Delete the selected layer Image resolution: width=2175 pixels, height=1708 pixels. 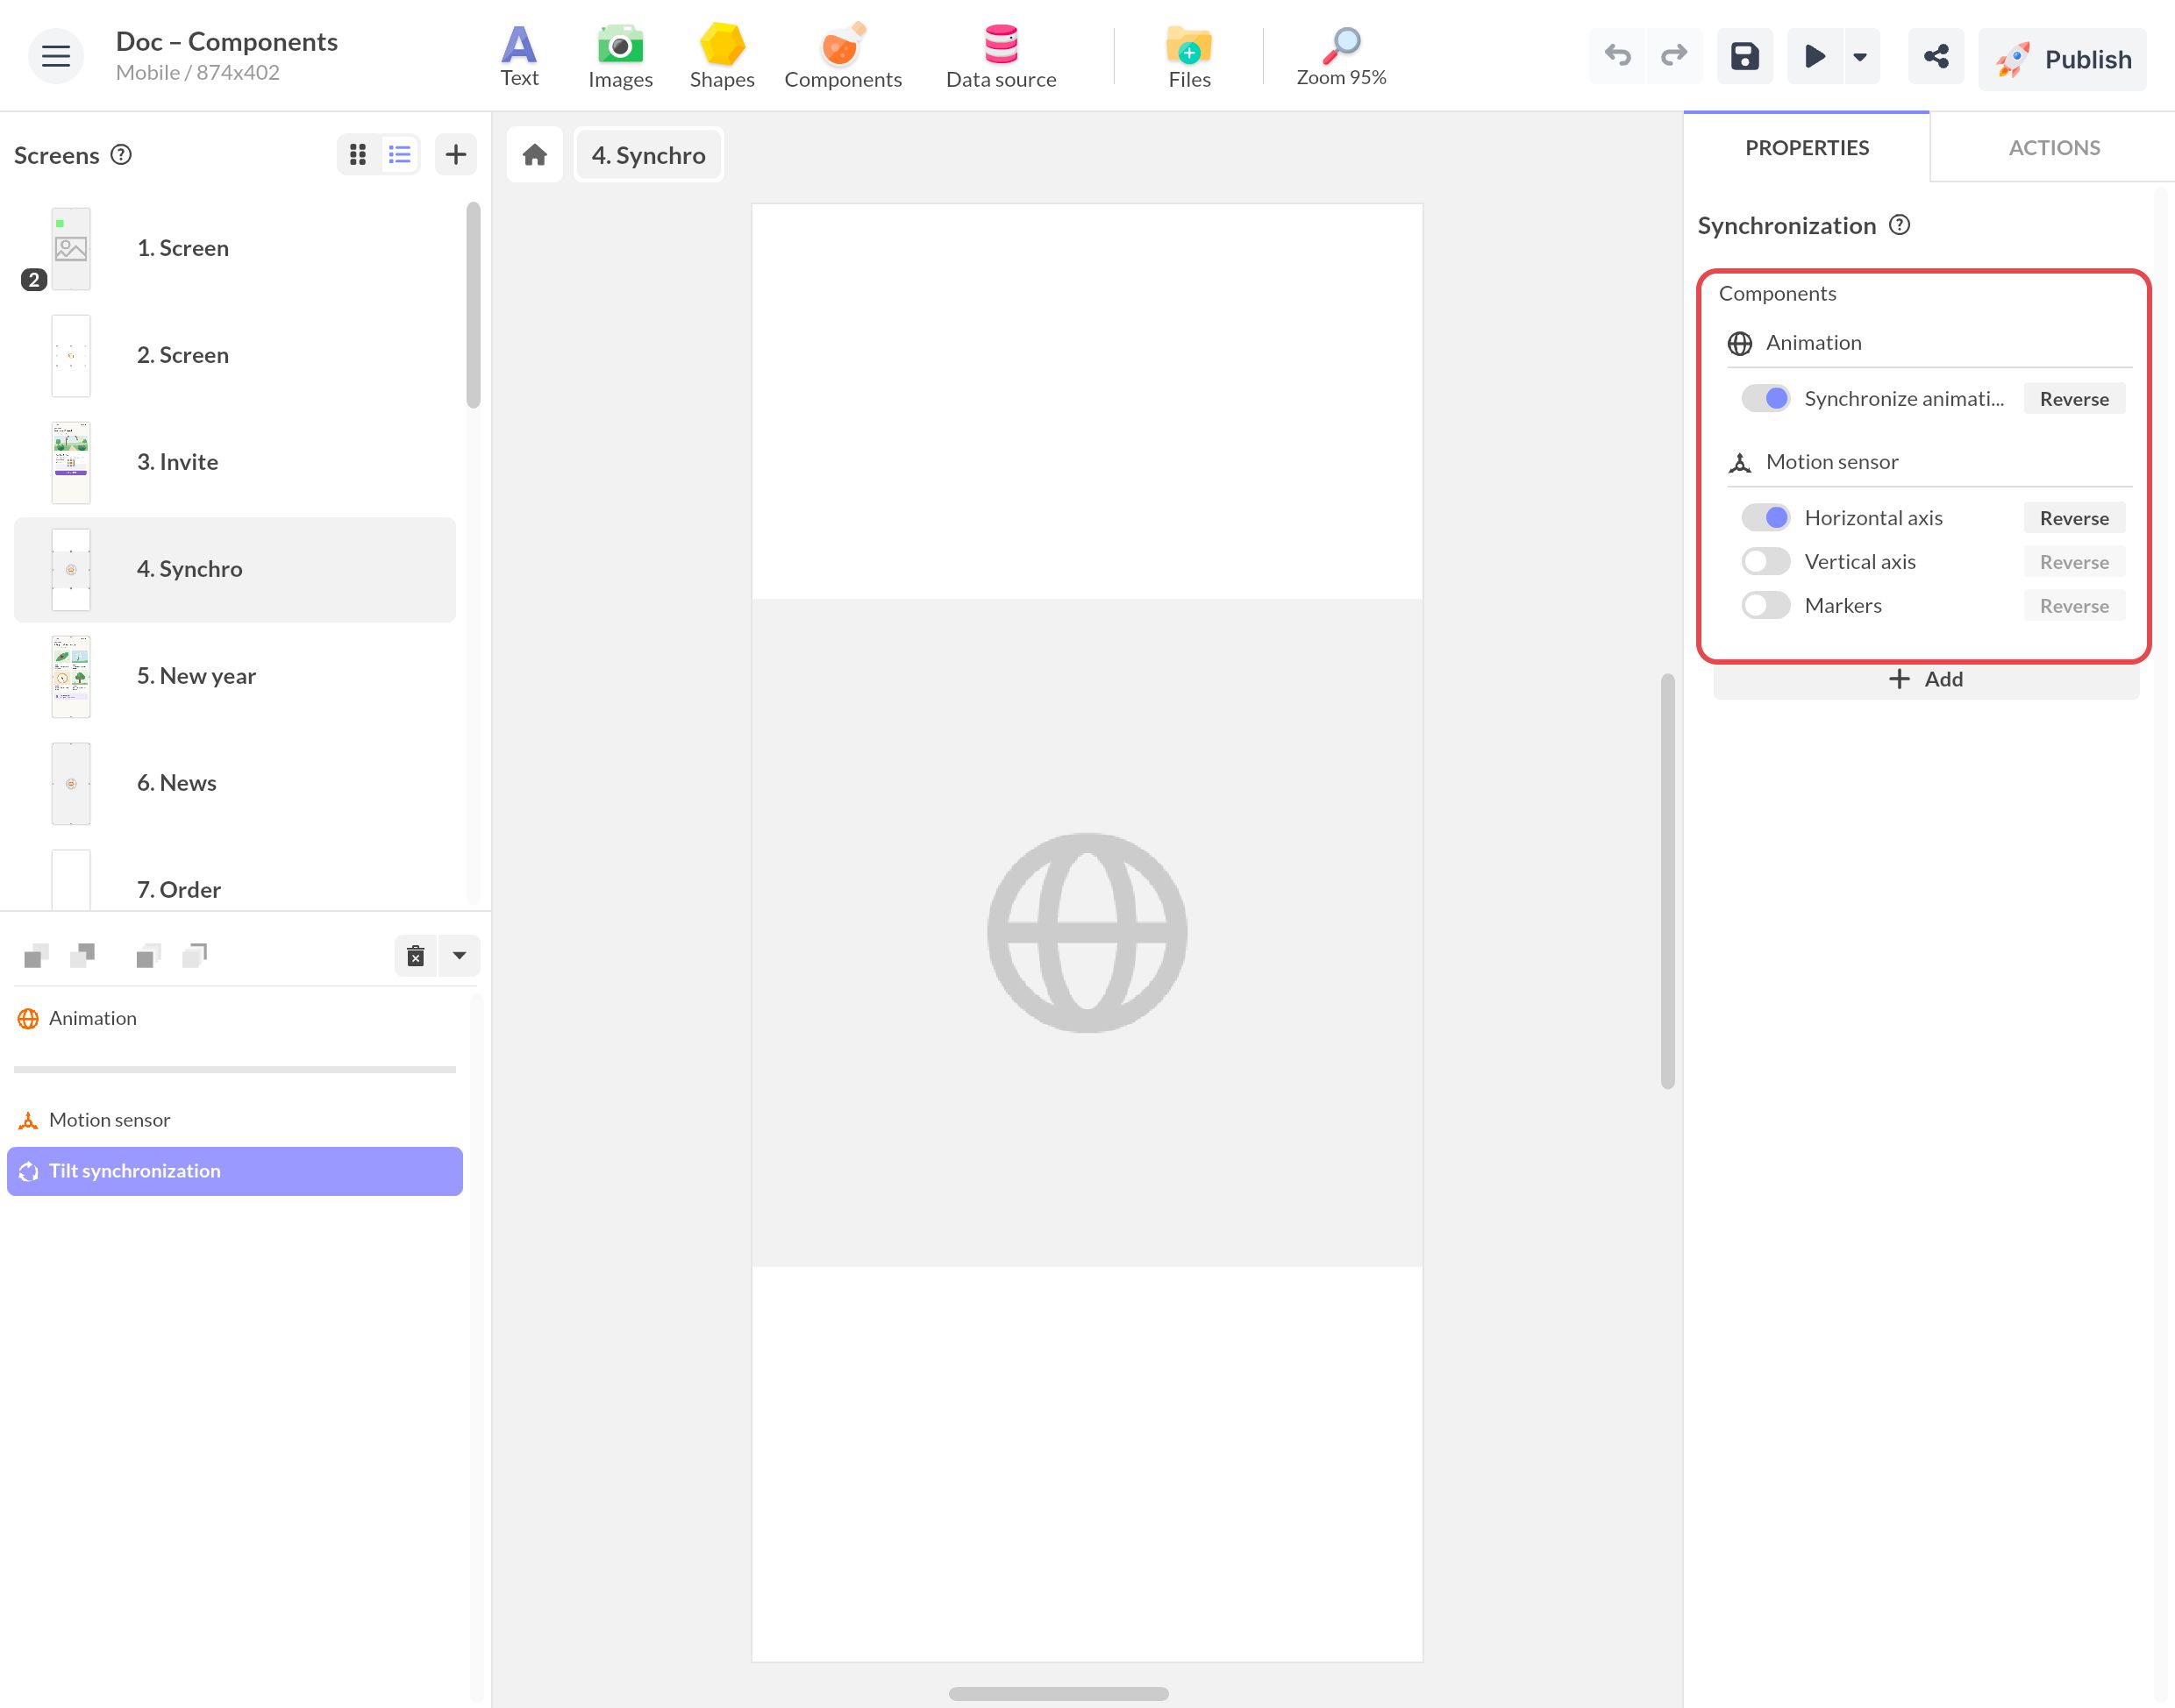point(416,955)
